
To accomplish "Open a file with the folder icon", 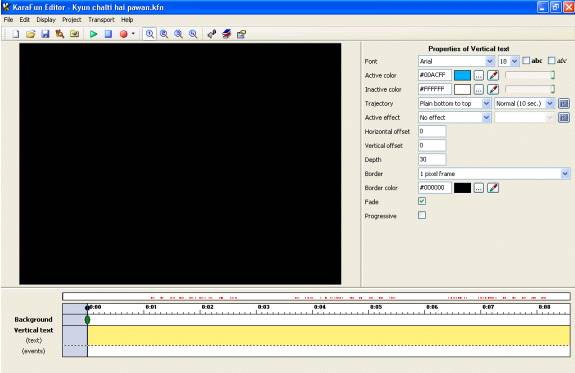I will click(x=30, y=34).
